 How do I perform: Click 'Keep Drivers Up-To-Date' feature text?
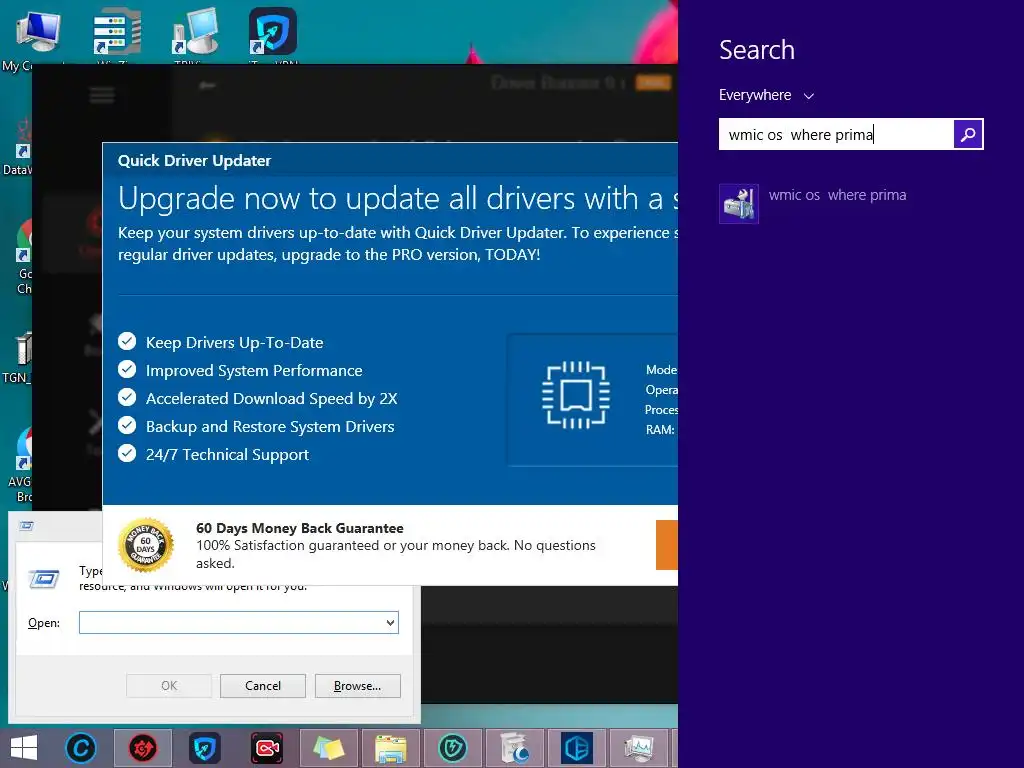(234, 343)
